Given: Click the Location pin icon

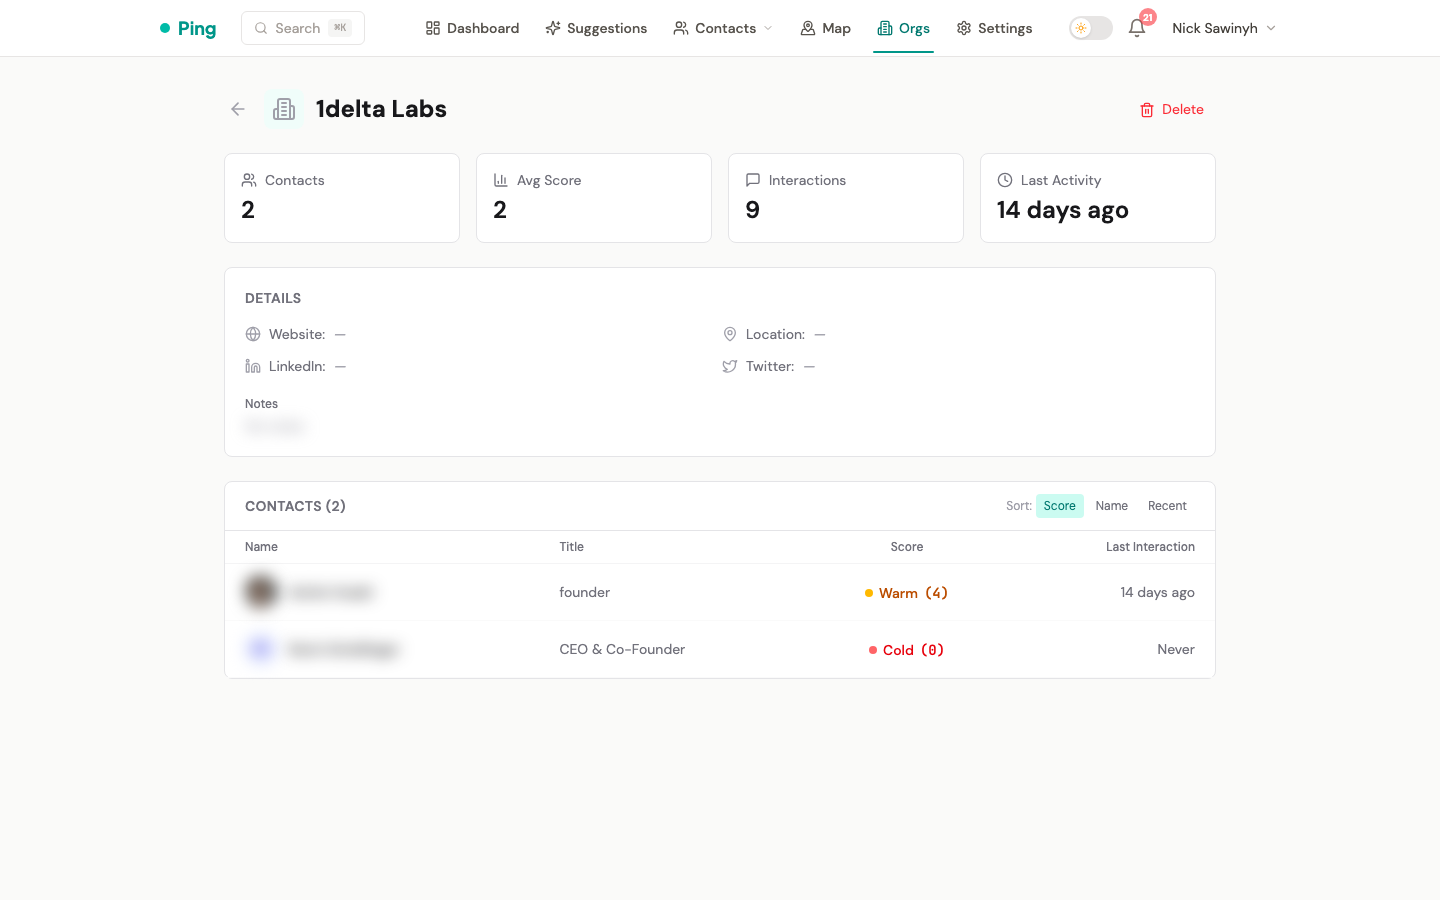Looking at the screenshot, I should coord(730,334).
